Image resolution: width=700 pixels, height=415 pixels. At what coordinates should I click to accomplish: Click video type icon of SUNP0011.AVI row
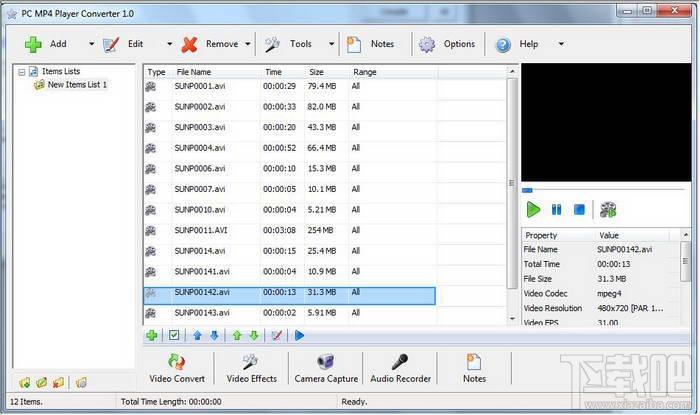[151, 231]
